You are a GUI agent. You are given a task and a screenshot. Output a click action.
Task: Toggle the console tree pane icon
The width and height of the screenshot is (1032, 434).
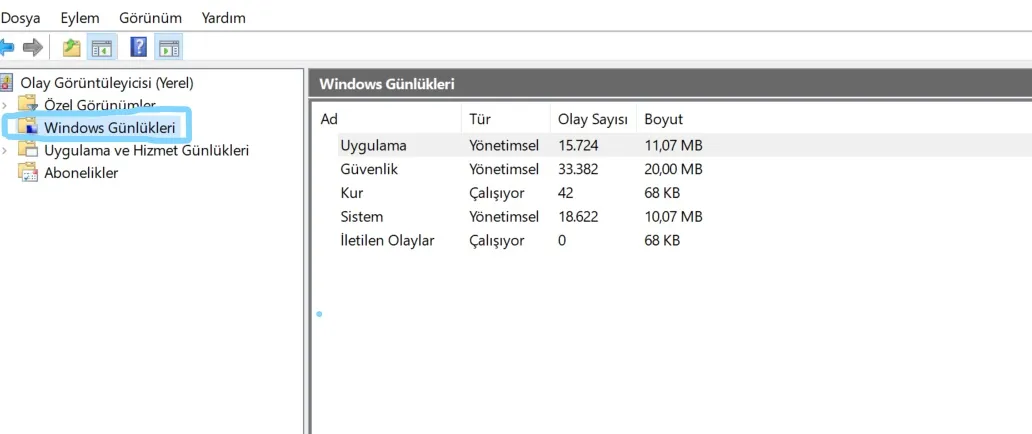coord(102,47)
